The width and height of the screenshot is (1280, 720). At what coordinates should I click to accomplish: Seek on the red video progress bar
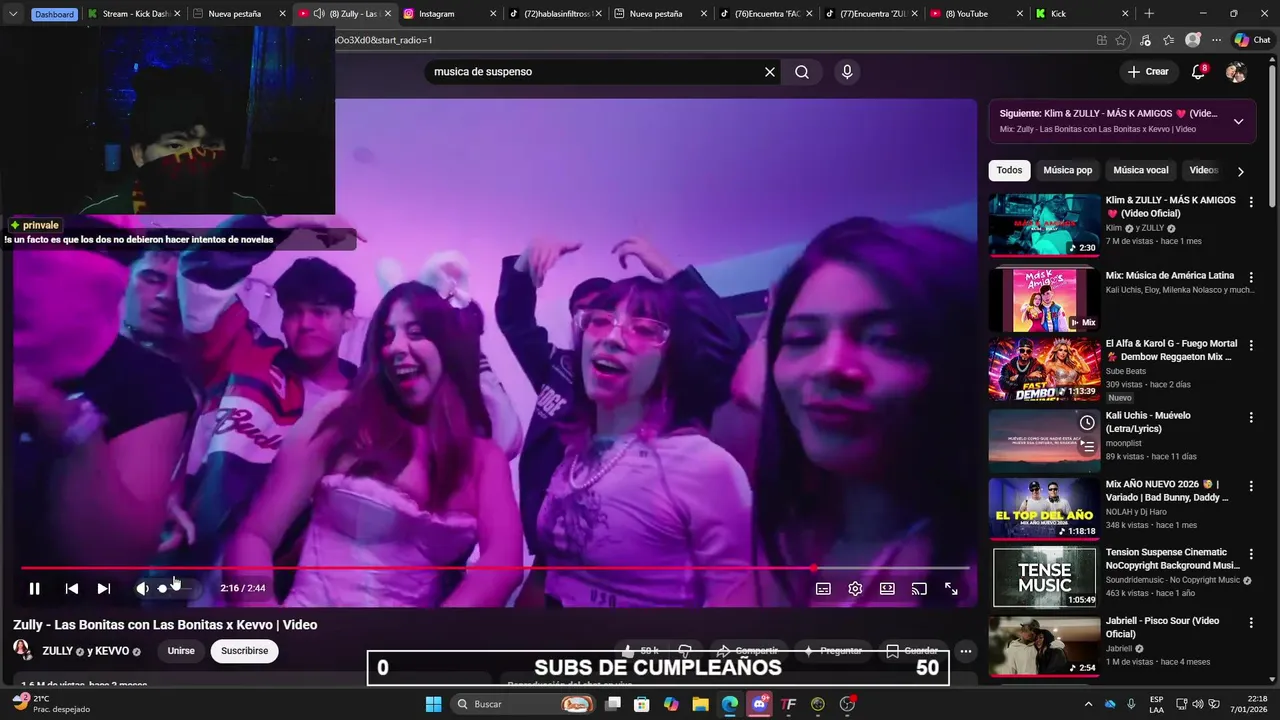(495, 568)
